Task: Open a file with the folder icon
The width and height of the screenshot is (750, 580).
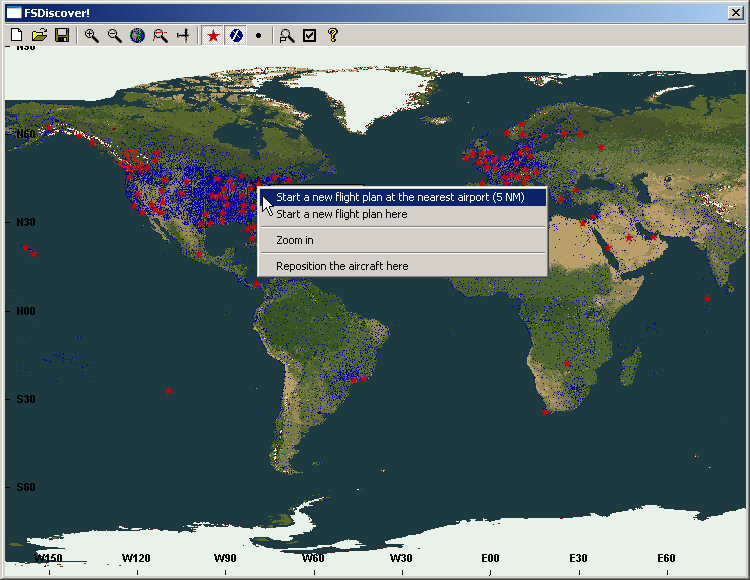Action: pos(39,35)
